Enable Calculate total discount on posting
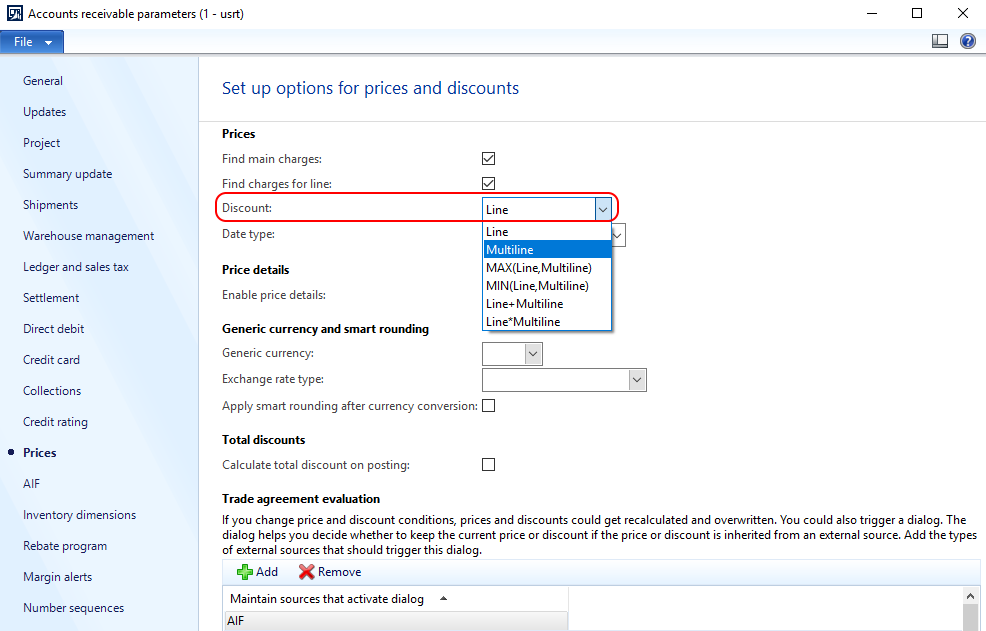 [489, 465]
